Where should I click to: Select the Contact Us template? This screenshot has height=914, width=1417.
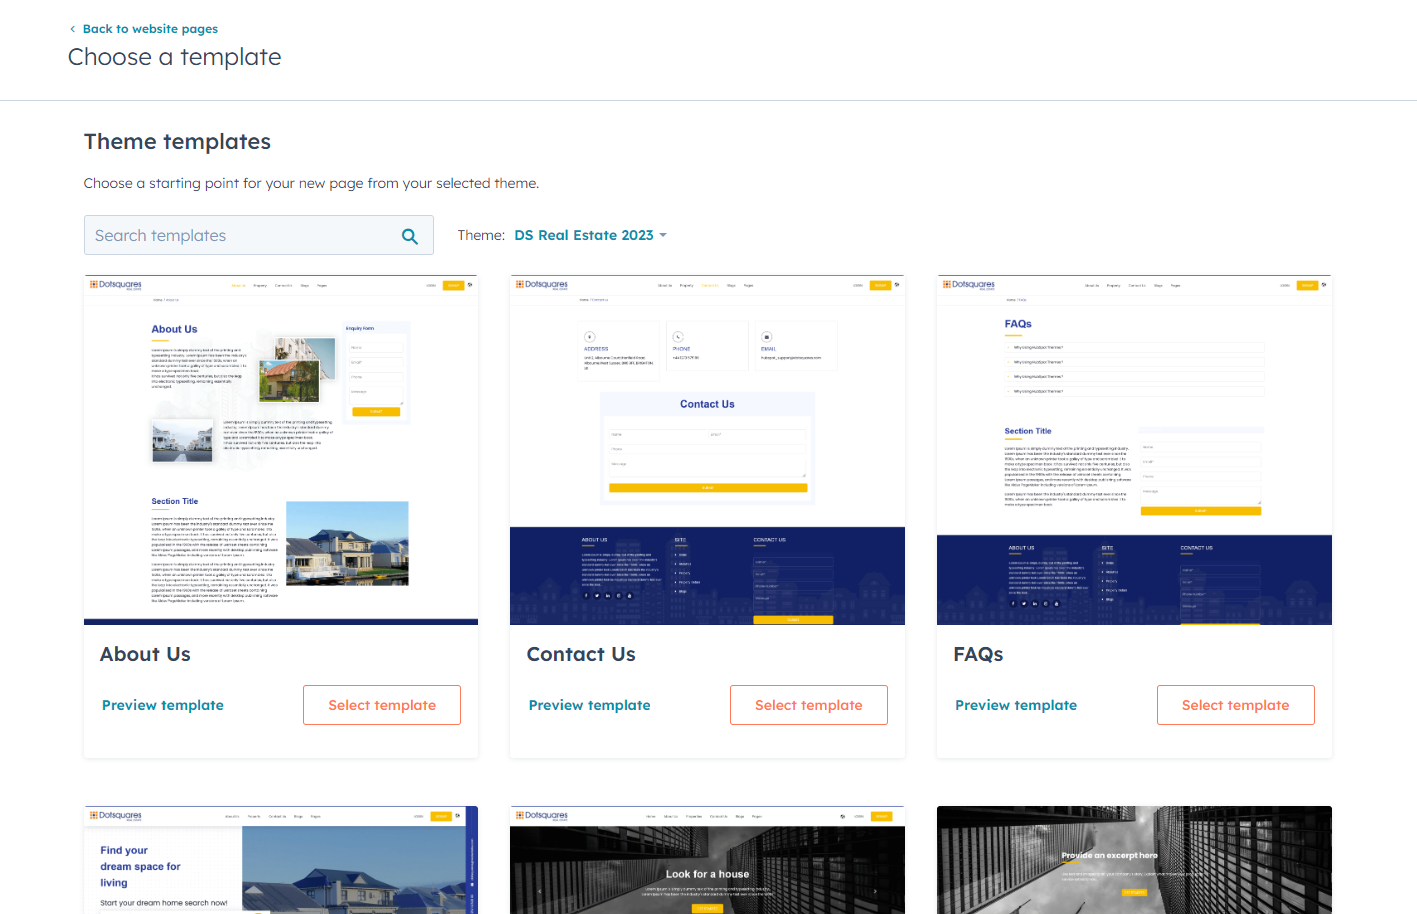(809, 705)
